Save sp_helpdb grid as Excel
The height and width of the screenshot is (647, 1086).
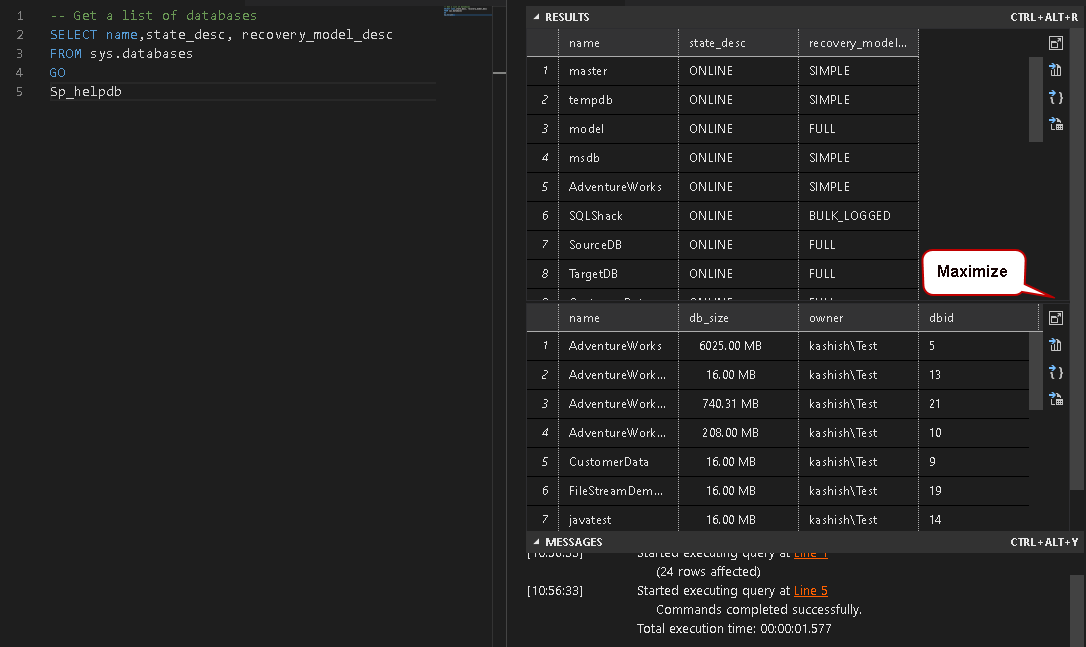1055,399
